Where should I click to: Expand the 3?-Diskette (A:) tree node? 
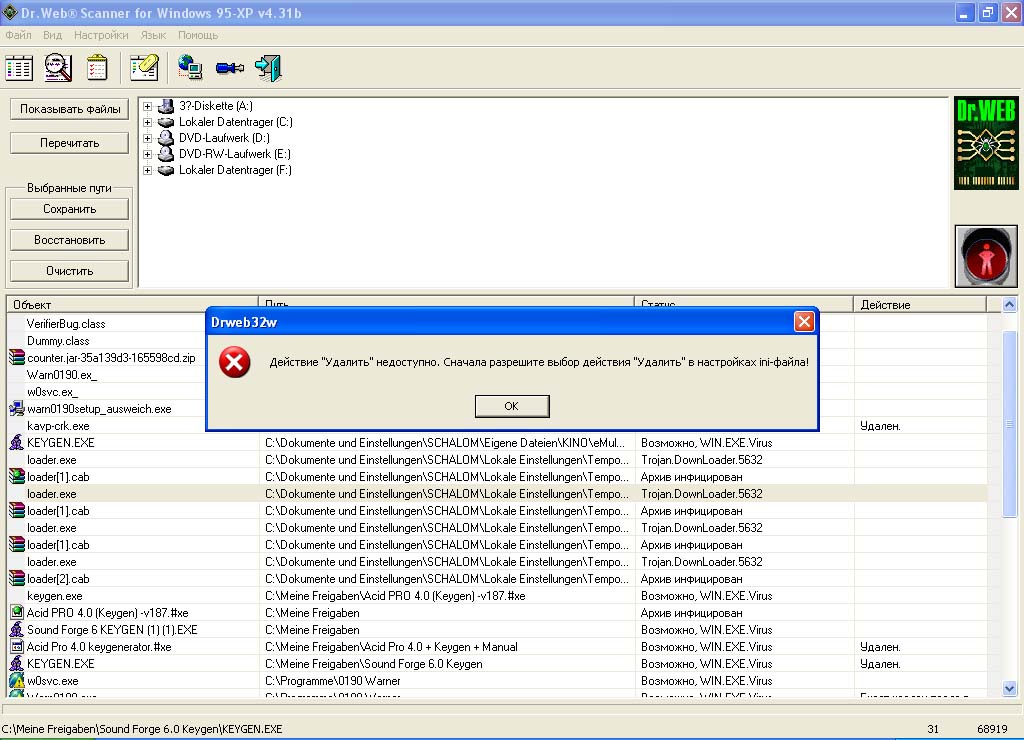pos(148,106)
